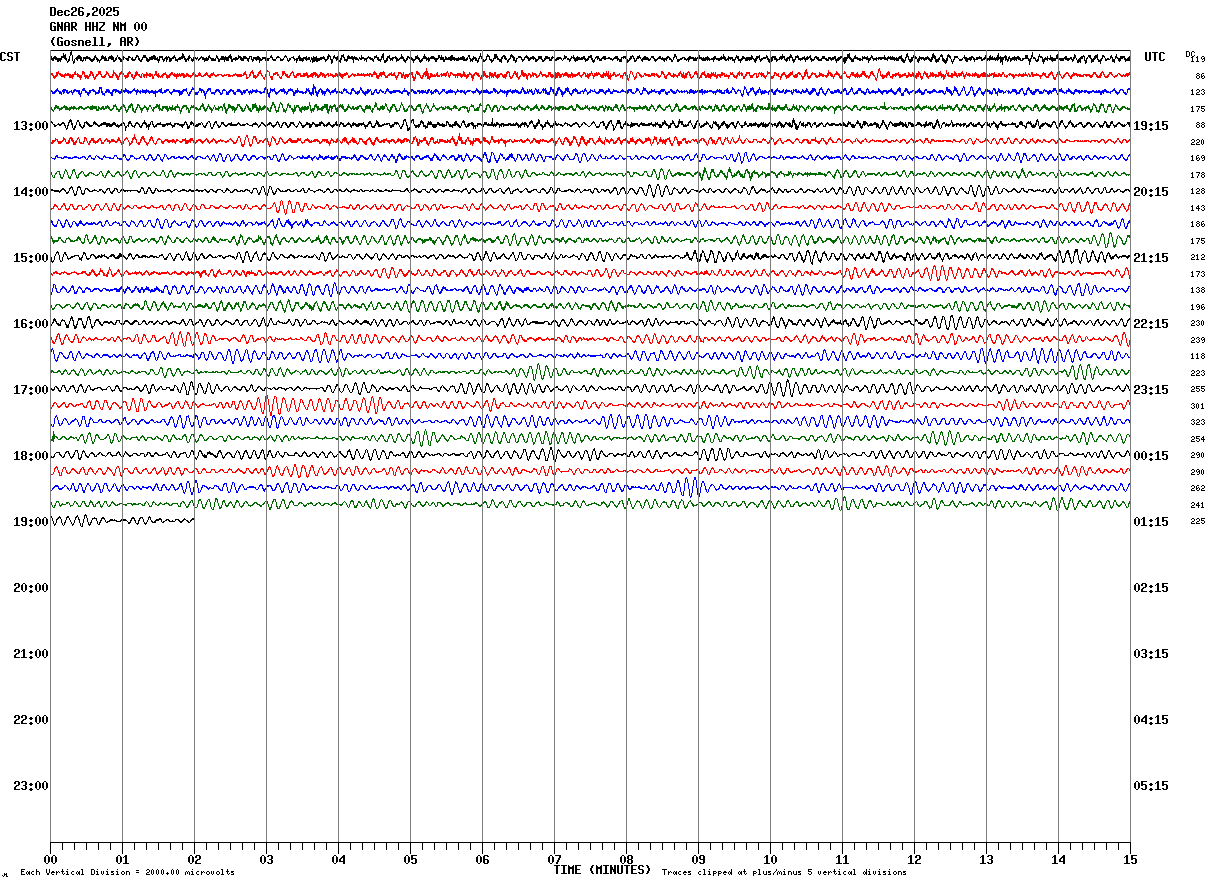
Task: Click the Traces clipped at plus/minus 5 note
Action: [x=784, y=873]
